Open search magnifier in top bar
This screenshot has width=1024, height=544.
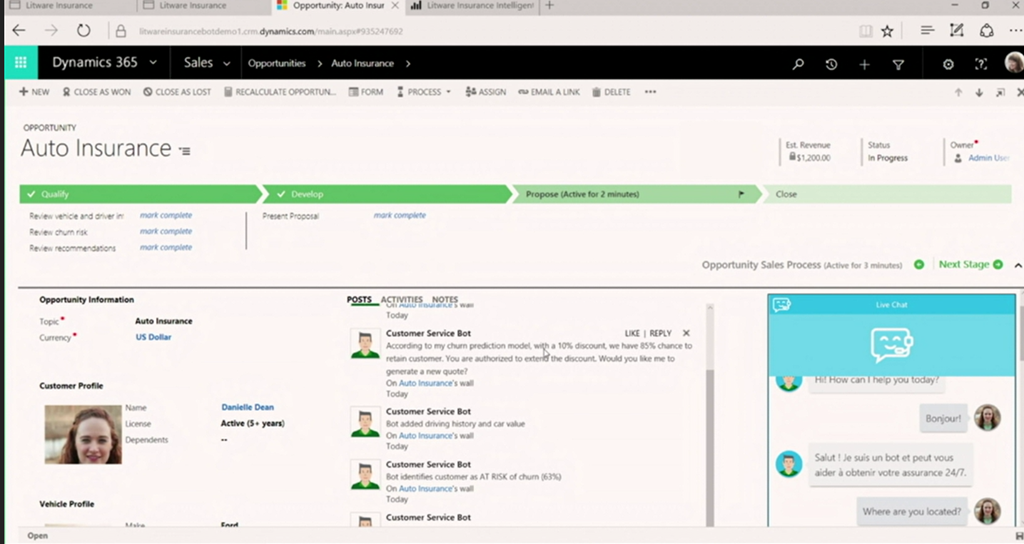797,64
